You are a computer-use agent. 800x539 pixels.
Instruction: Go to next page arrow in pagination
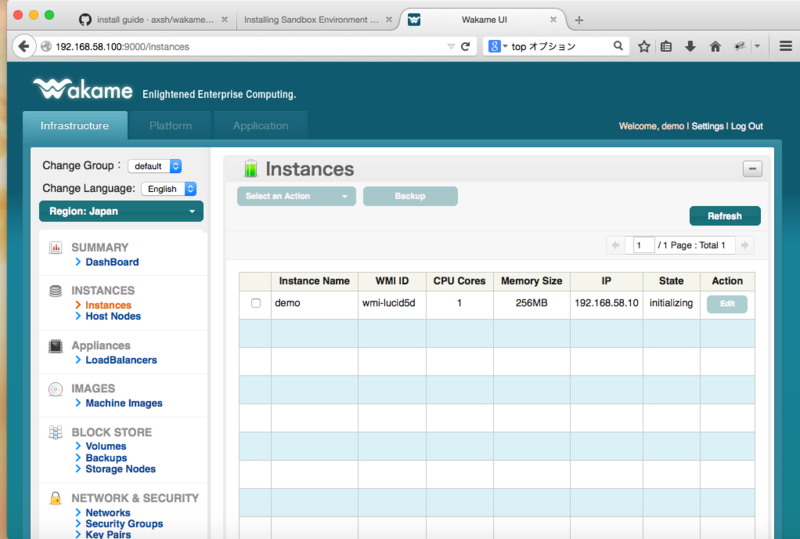click(745, 245)
